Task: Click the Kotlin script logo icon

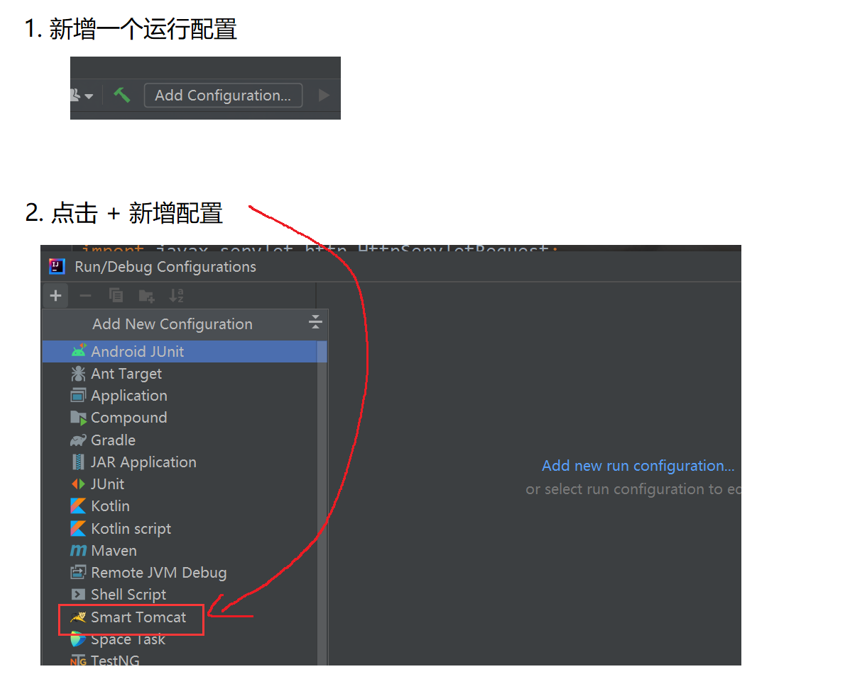Action: click(x=78, y=528)
